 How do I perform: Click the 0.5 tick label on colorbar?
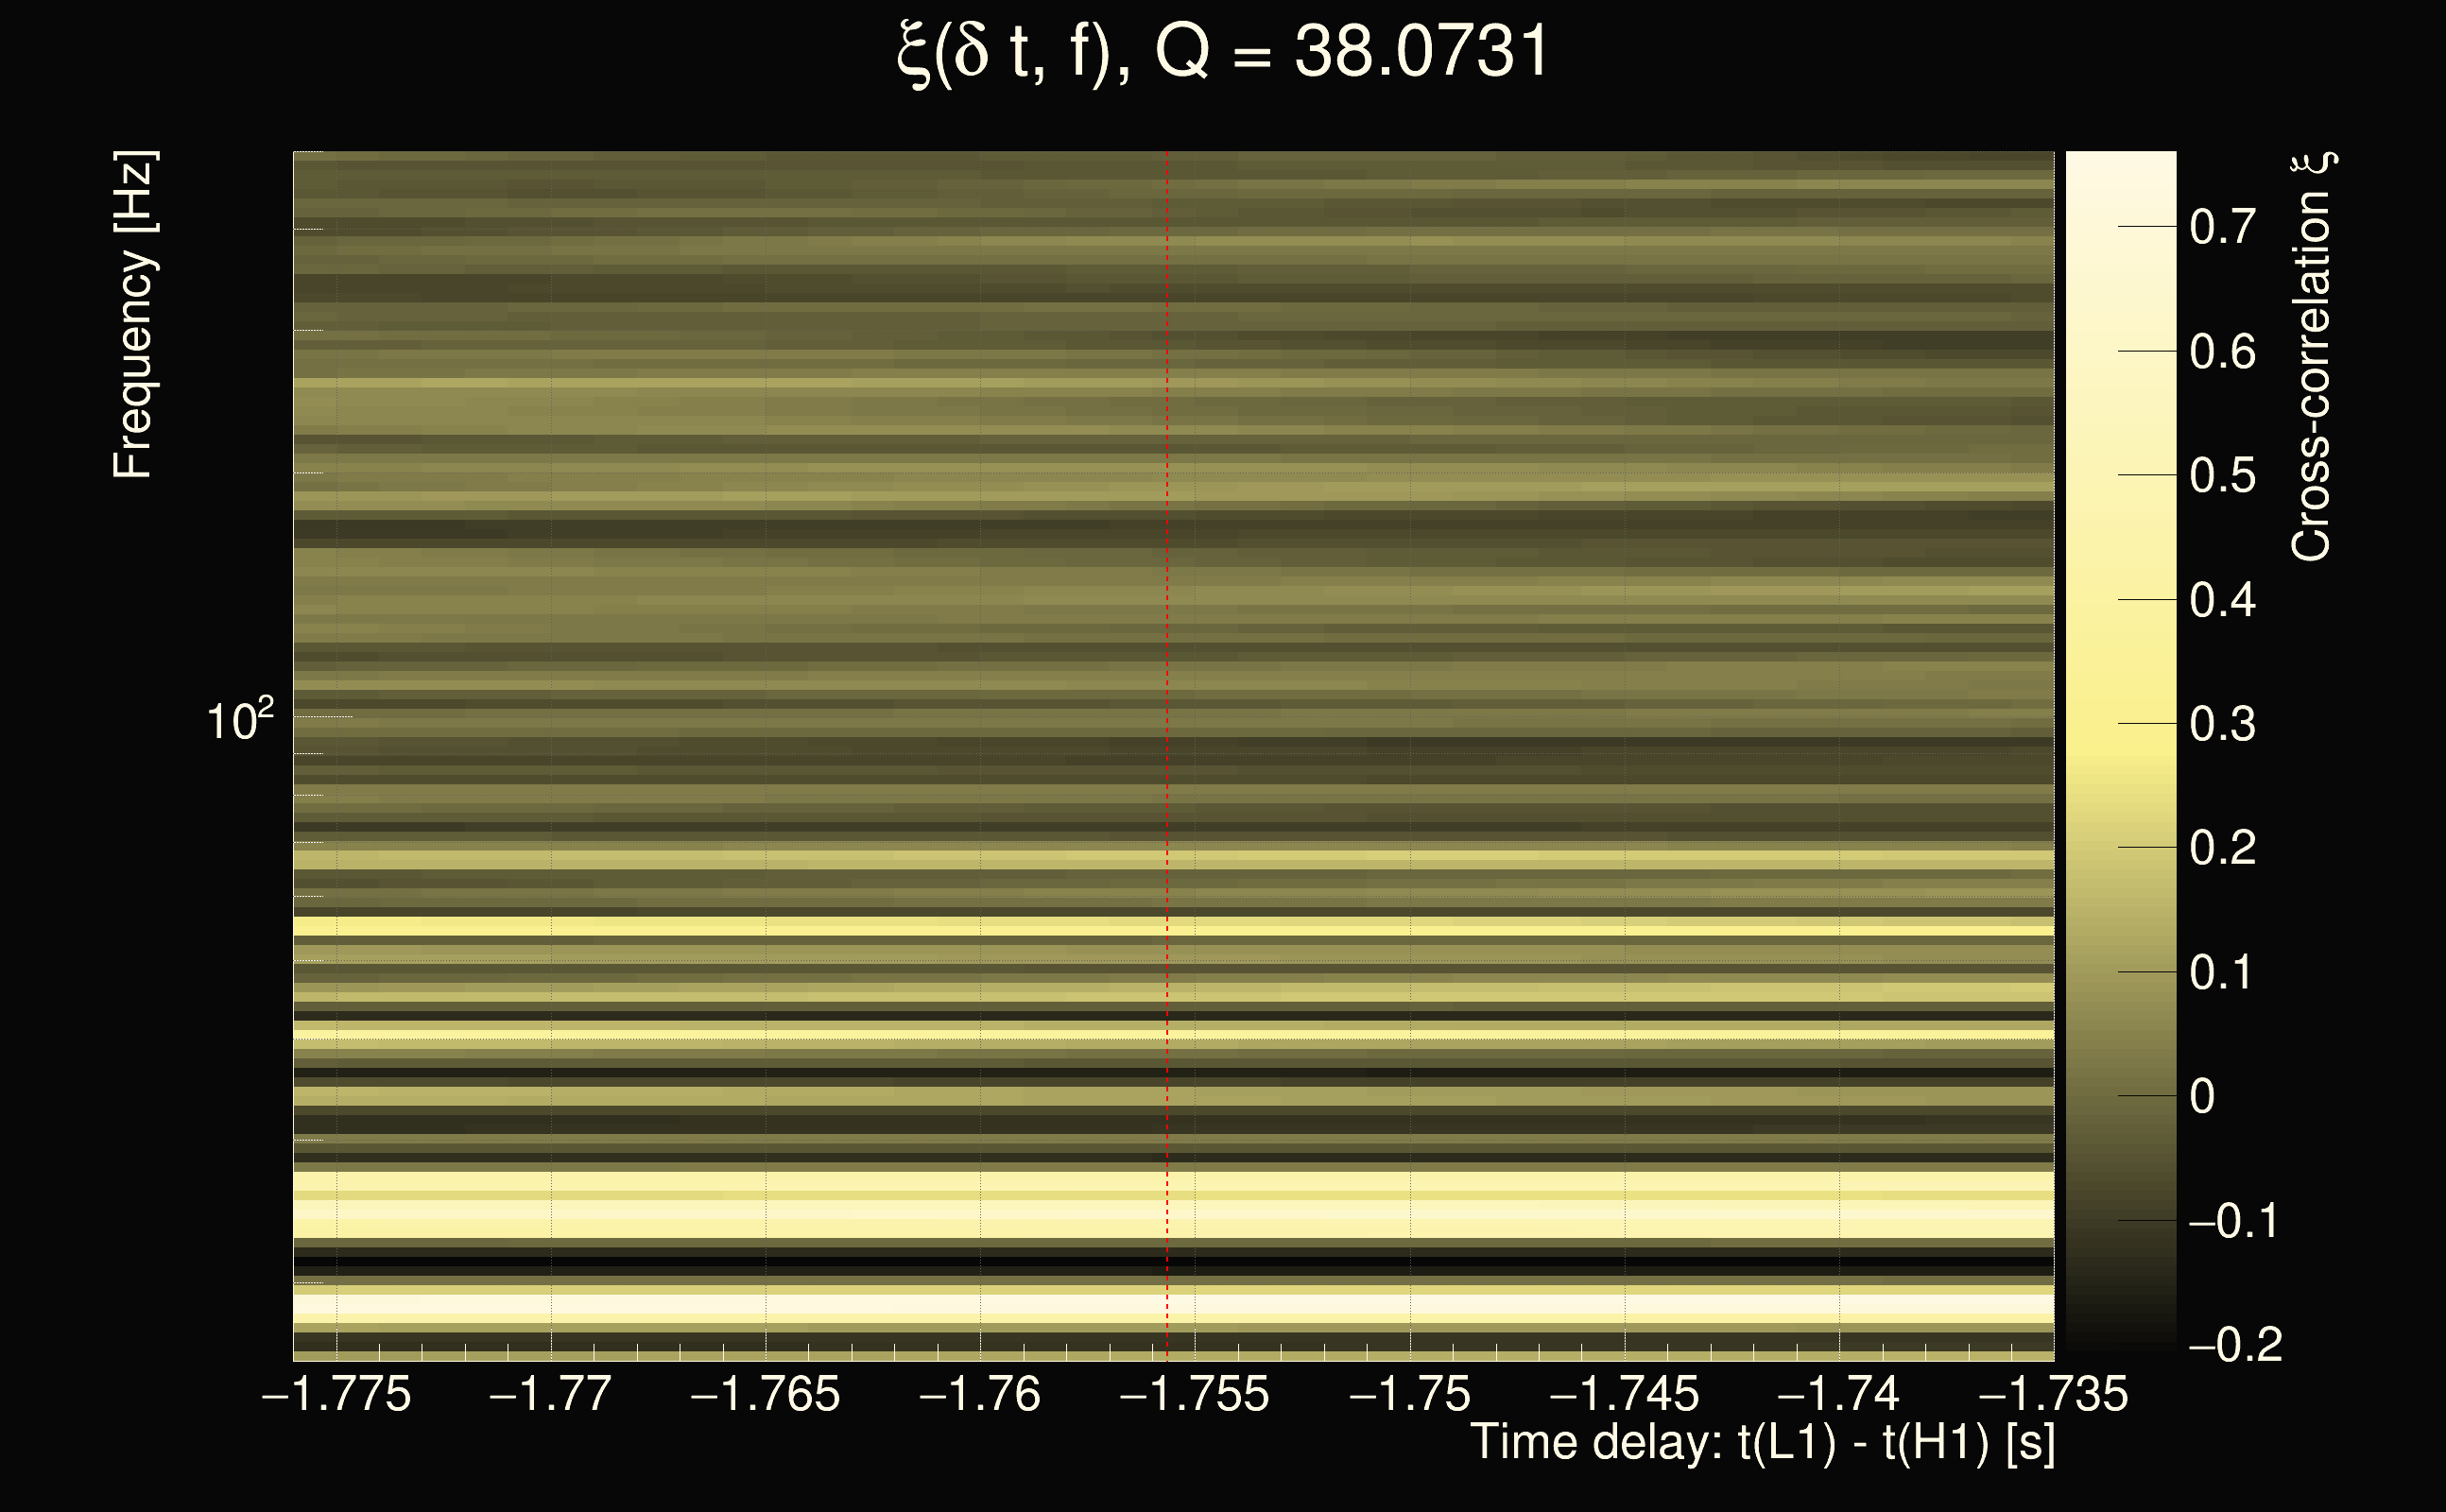tap(2222, 476)
